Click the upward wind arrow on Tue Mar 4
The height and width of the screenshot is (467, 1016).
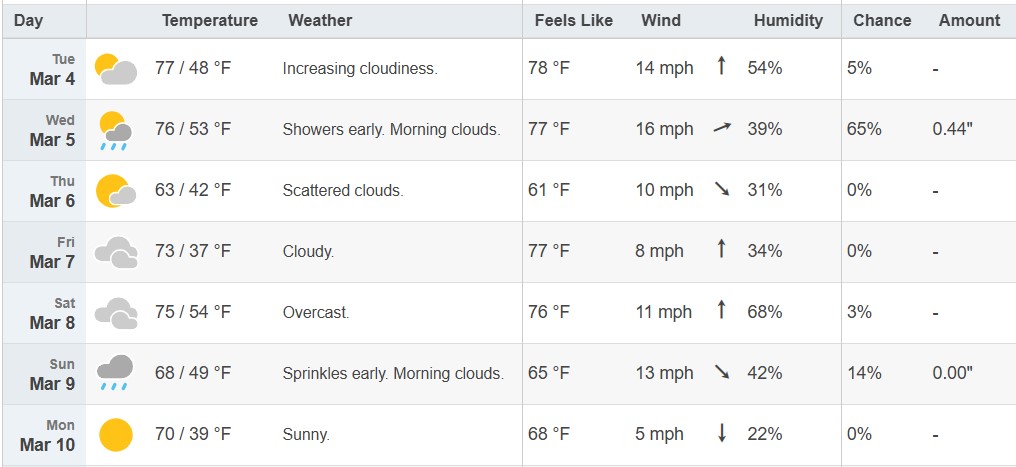point(721,65)
